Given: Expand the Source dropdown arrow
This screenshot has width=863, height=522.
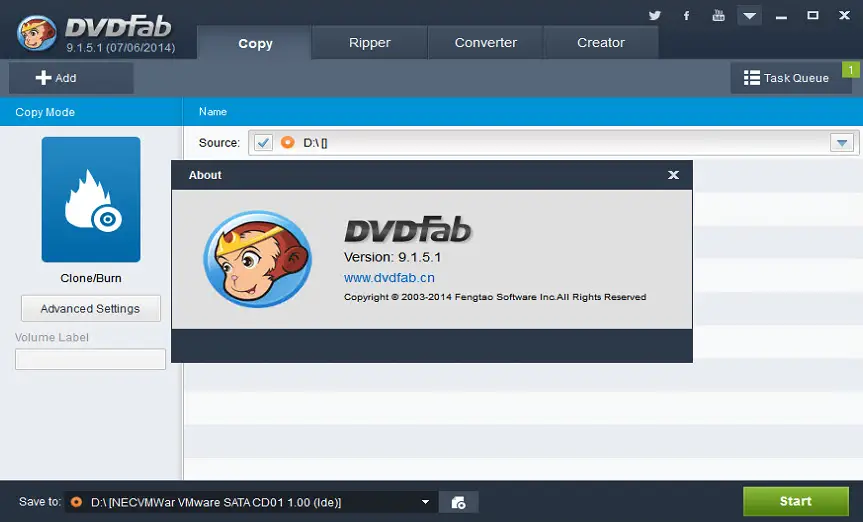Looking at the screenshot, I should click(x=842, y=143).
